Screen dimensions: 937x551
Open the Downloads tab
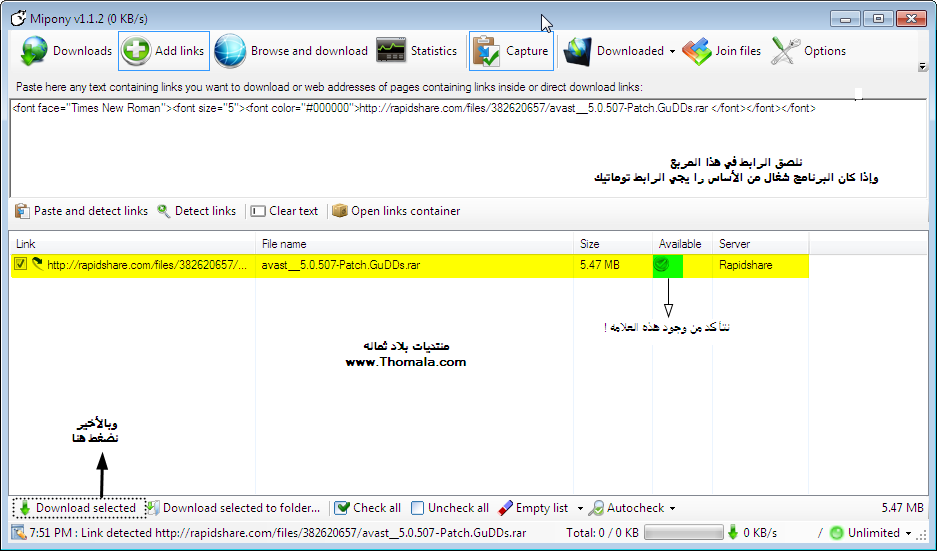coord(66,51)
